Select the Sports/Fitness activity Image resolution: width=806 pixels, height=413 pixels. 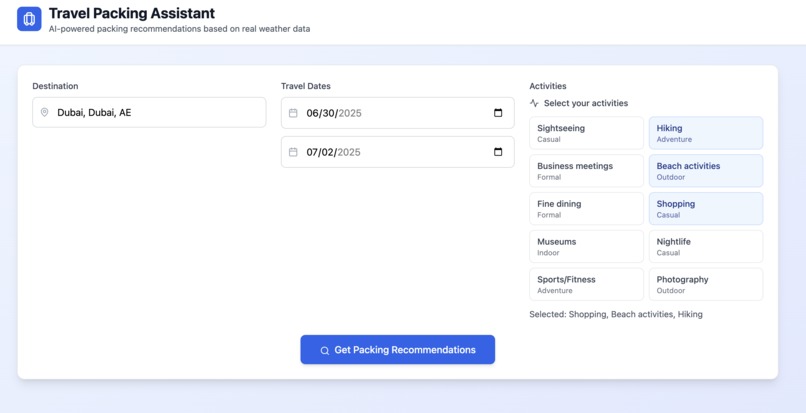587,284
